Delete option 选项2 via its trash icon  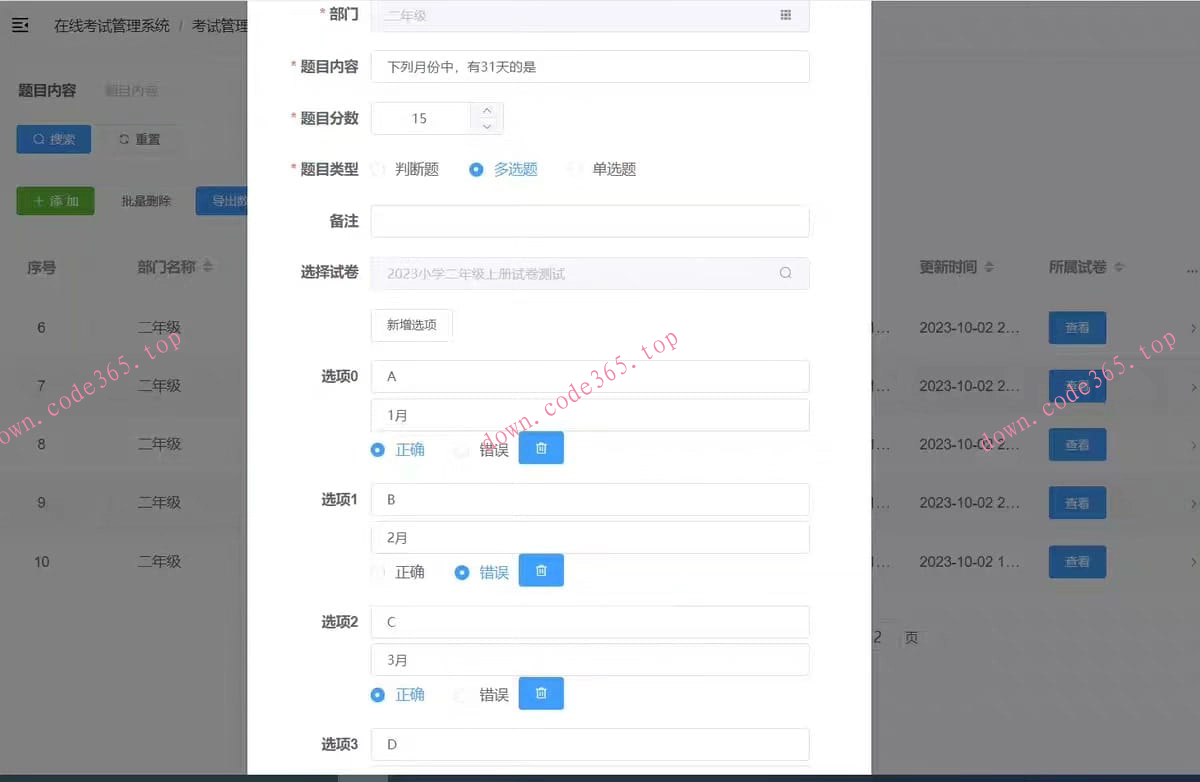541,693
